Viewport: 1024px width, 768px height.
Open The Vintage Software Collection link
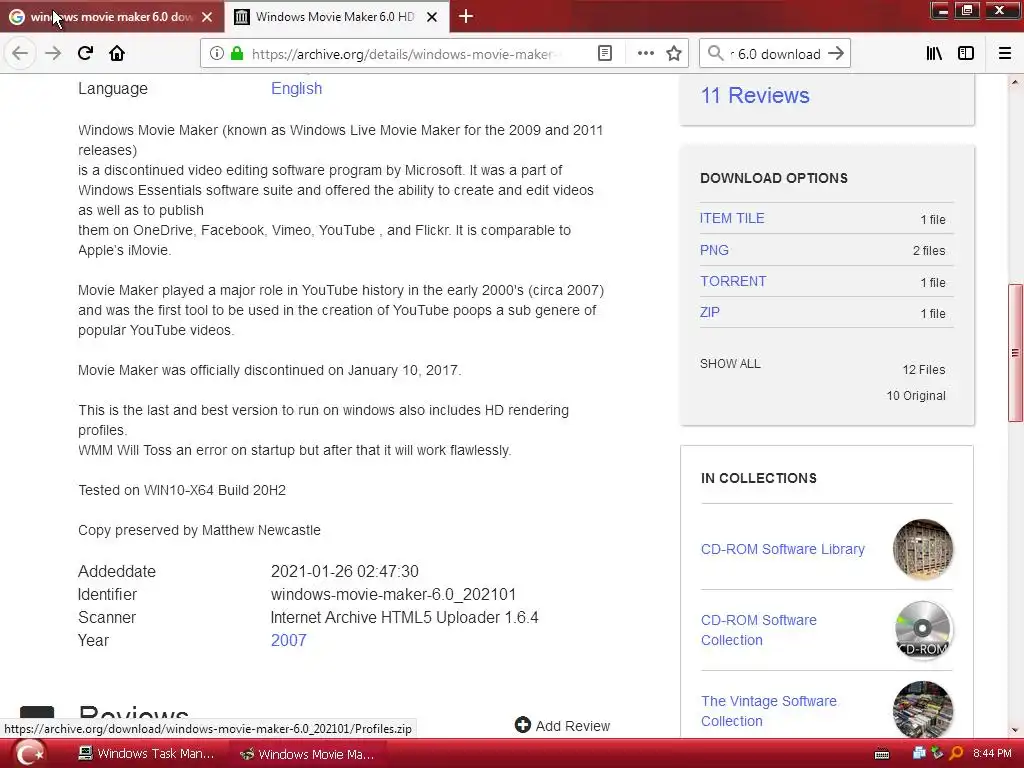click(769, 711)
